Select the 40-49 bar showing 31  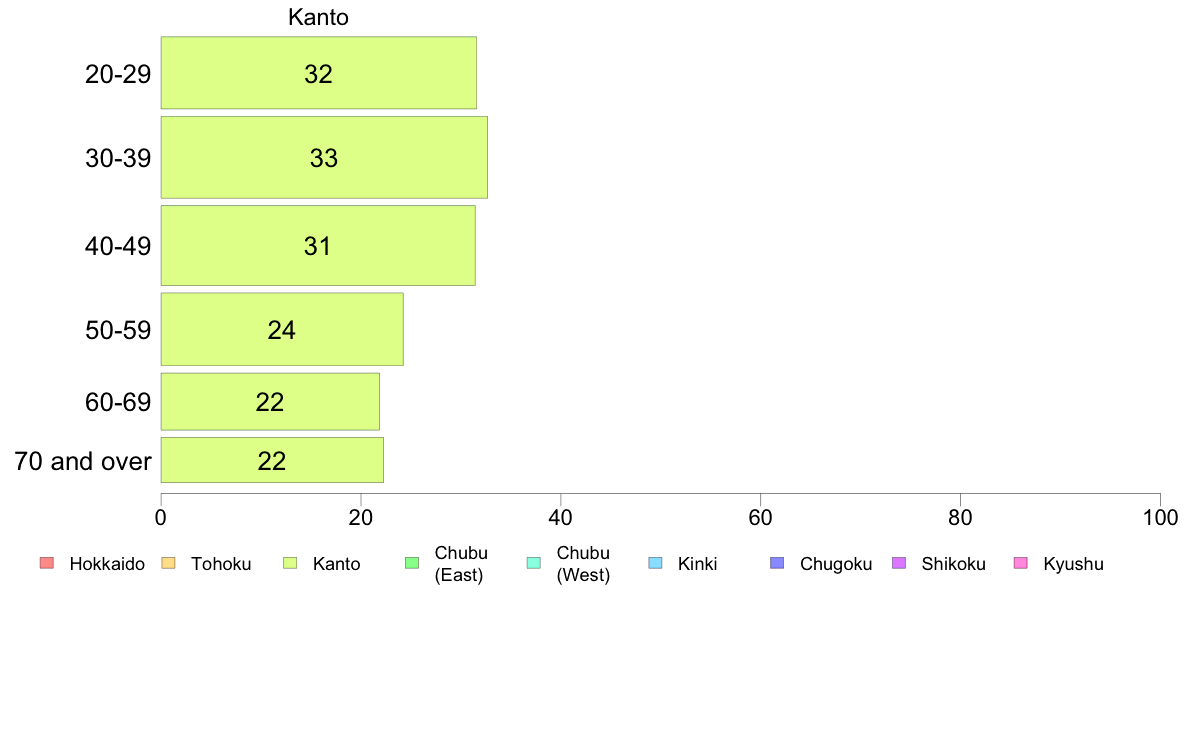click(x=318, y=246)
